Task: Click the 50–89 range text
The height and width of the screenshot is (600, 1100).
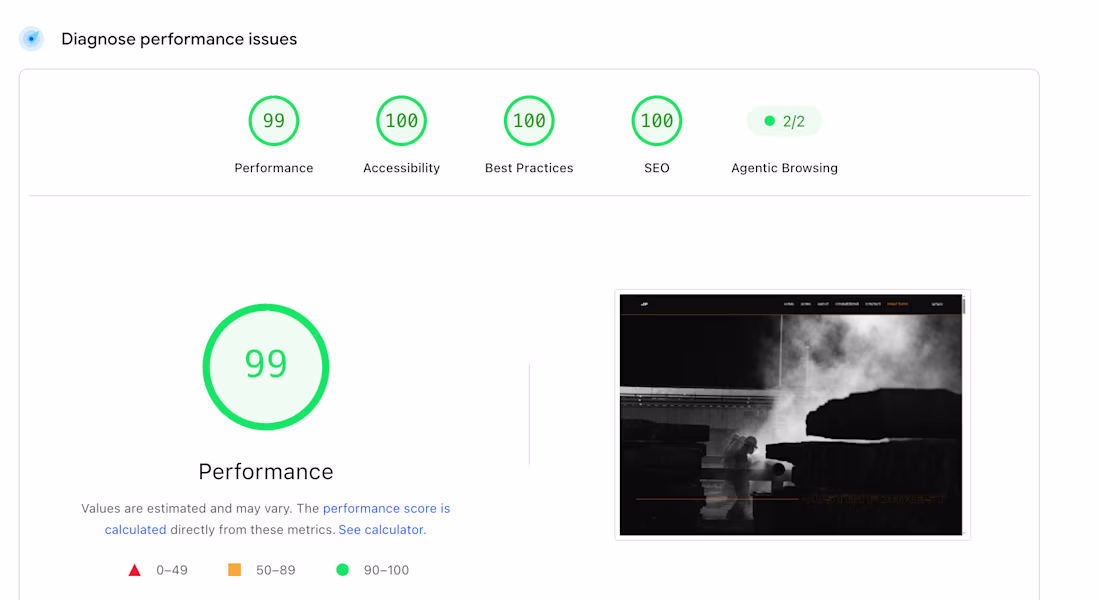Action: pyautogui.click(x=276, y=571)
